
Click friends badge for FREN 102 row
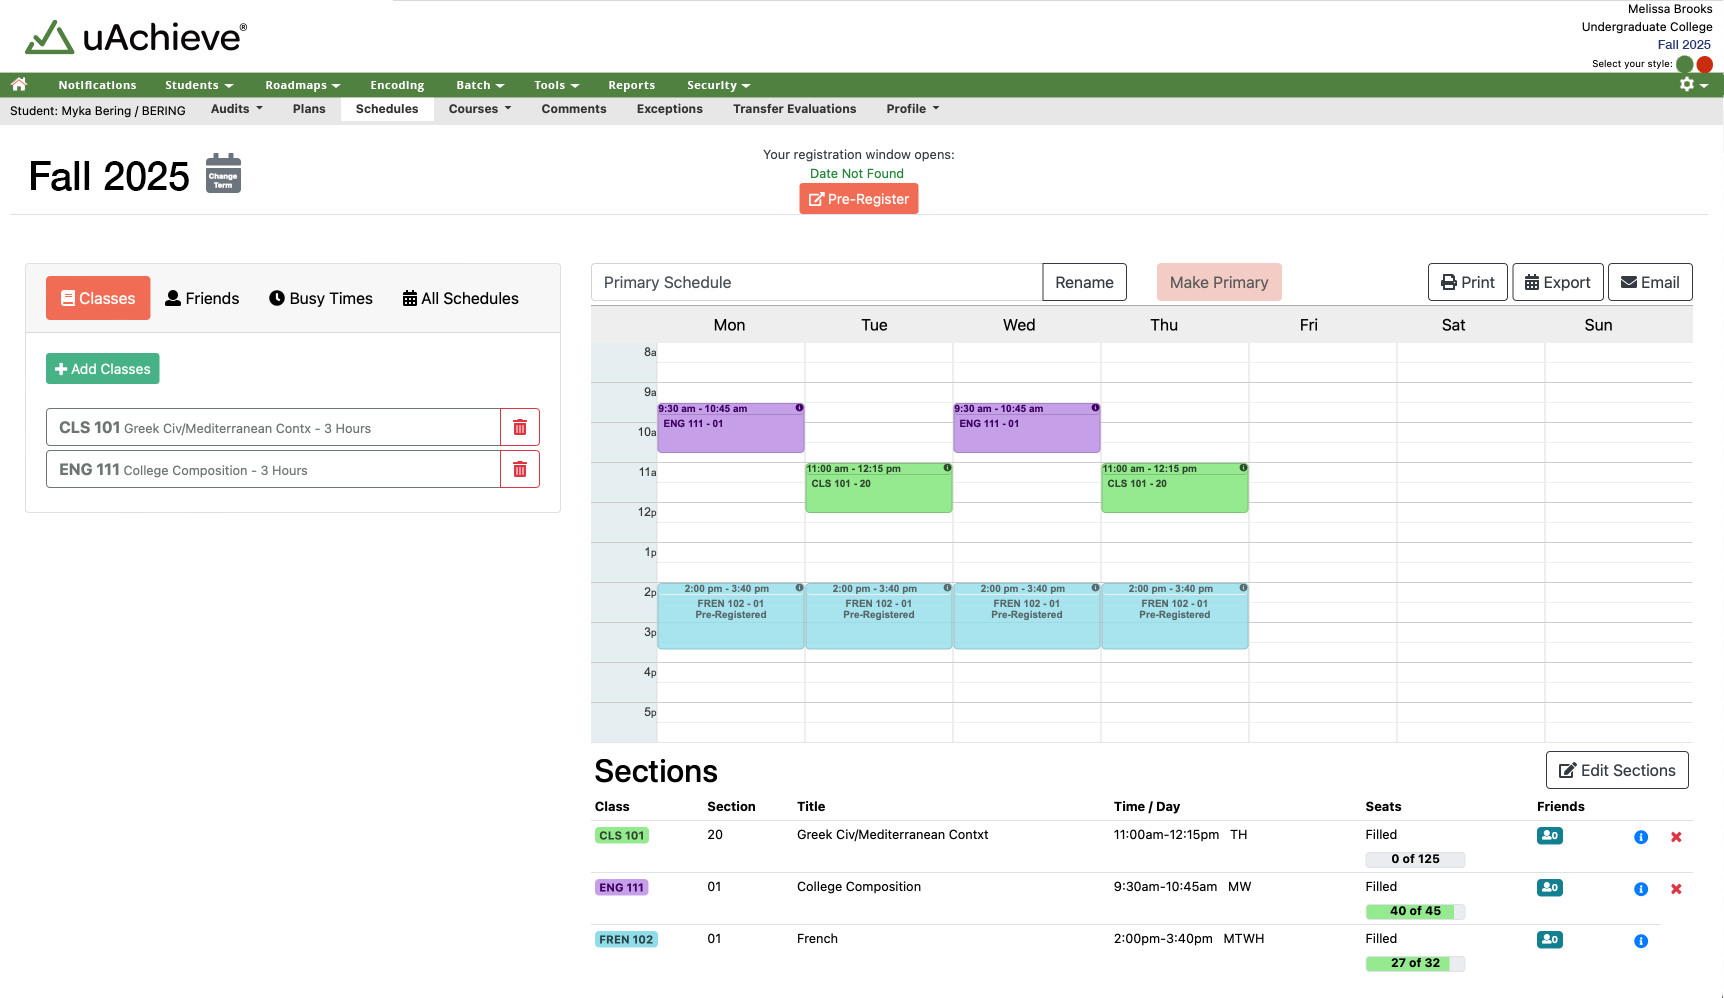click(1549, 940)
